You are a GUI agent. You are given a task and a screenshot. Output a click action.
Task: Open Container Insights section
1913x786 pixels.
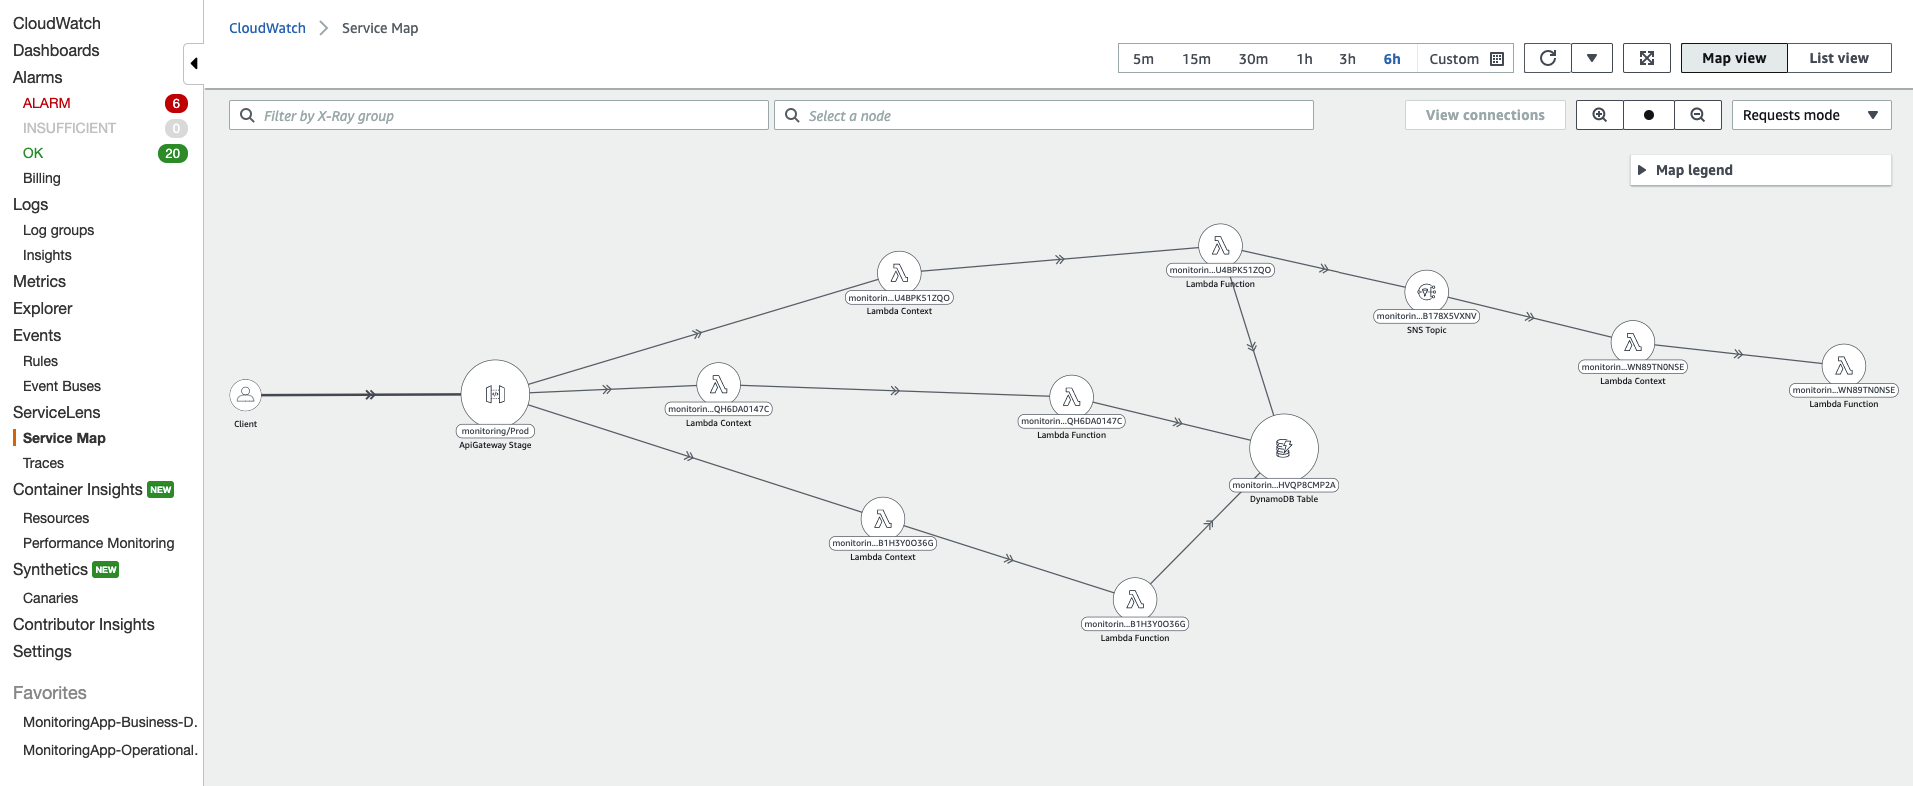(78, 489)
